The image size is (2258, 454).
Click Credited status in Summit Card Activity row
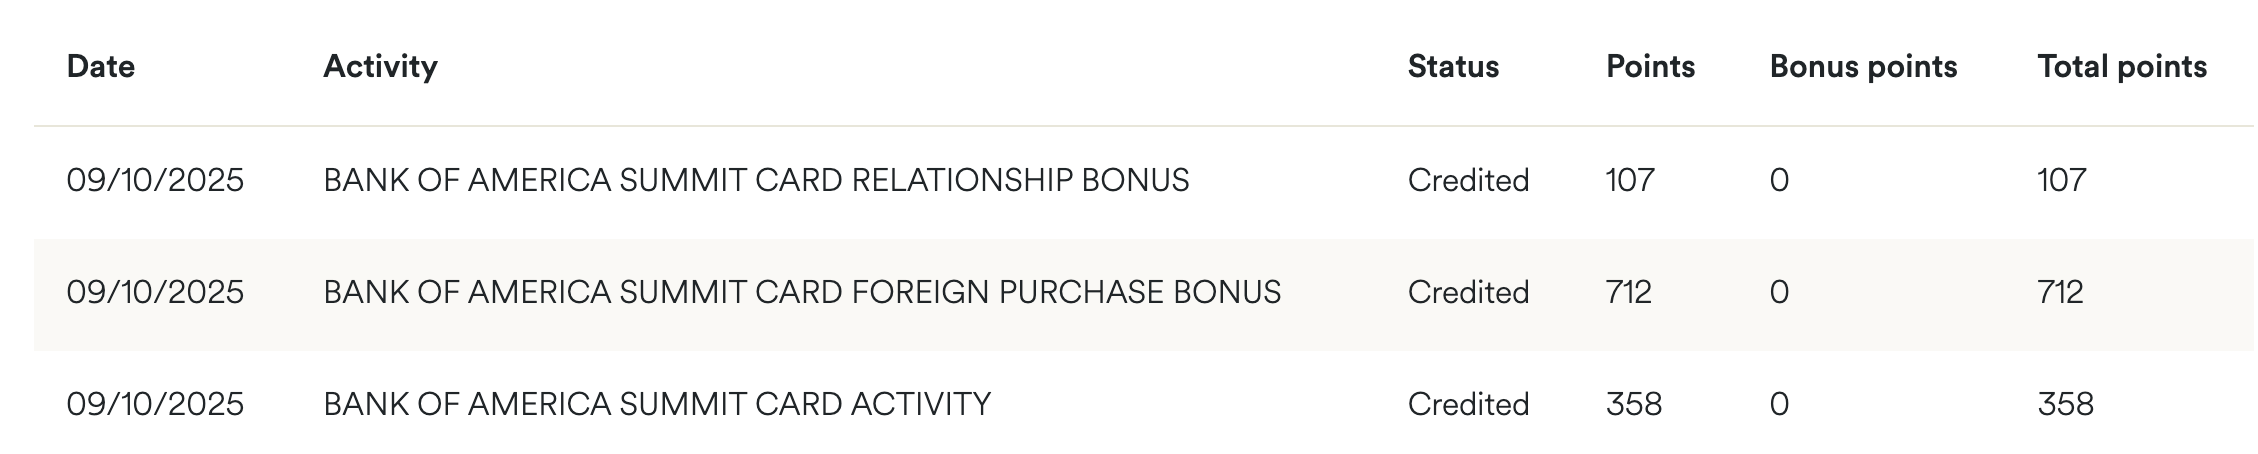pos(1468,404)
